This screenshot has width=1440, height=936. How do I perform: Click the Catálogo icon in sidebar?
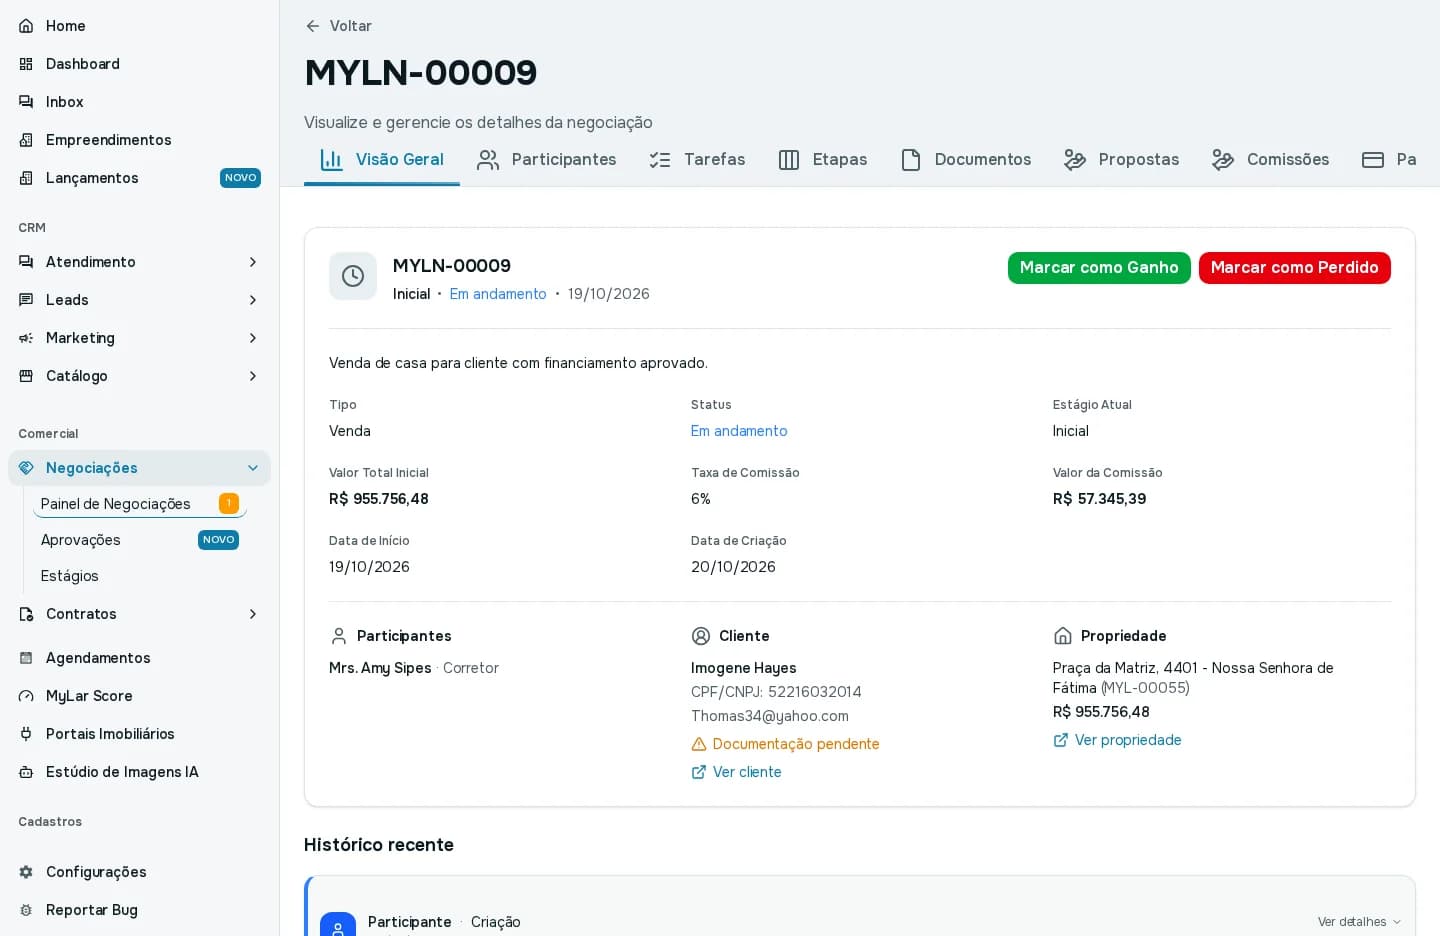coord(26,376)
